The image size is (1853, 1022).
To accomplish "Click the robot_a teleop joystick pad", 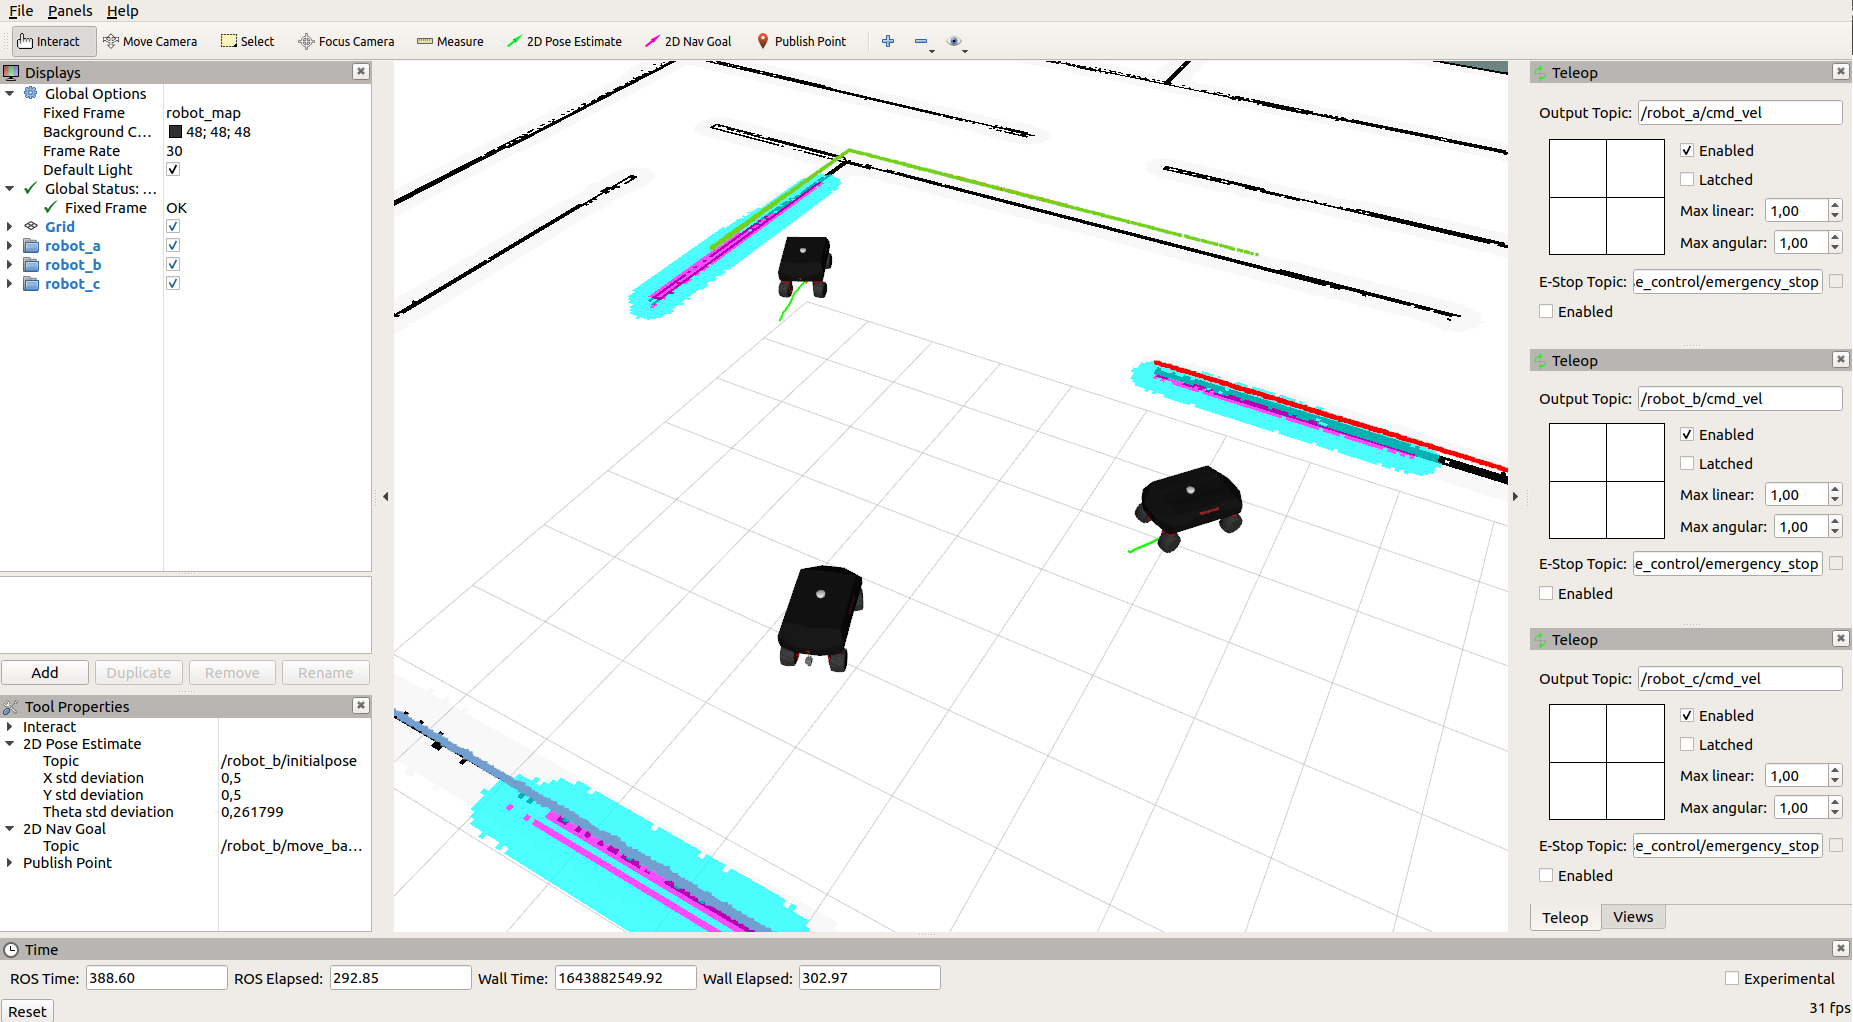I will pos(1606,197).
